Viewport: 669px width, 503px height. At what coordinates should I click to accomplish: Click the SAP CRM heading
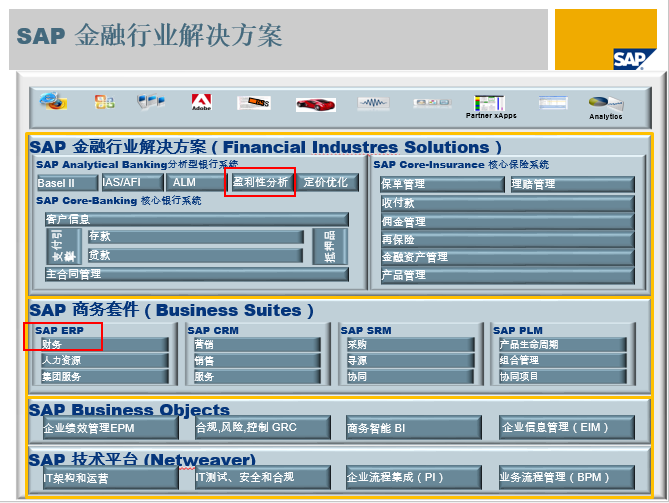point(213,331)
